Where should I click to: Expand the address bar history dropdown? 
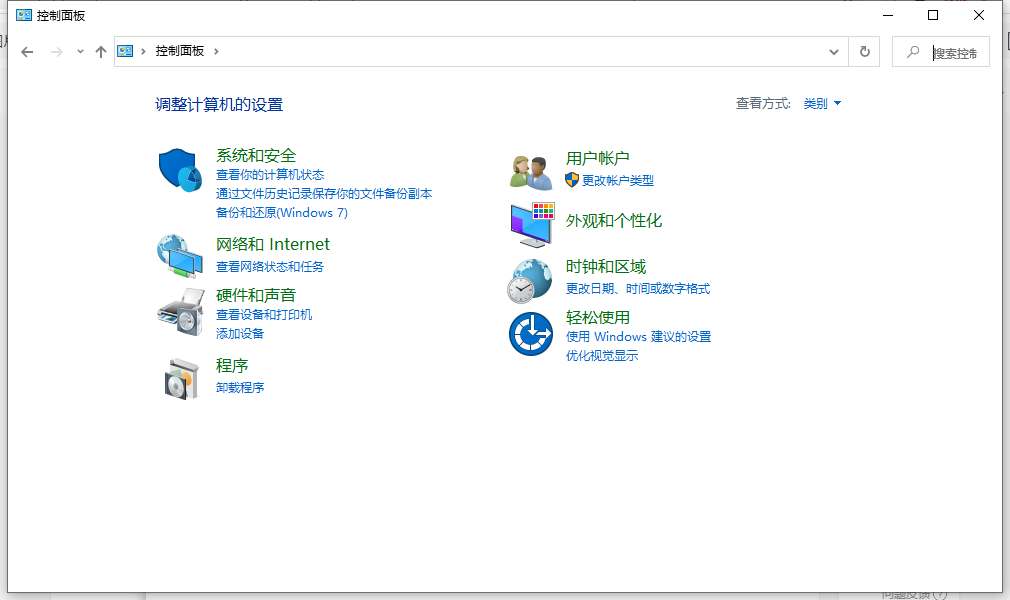[833, 51]
